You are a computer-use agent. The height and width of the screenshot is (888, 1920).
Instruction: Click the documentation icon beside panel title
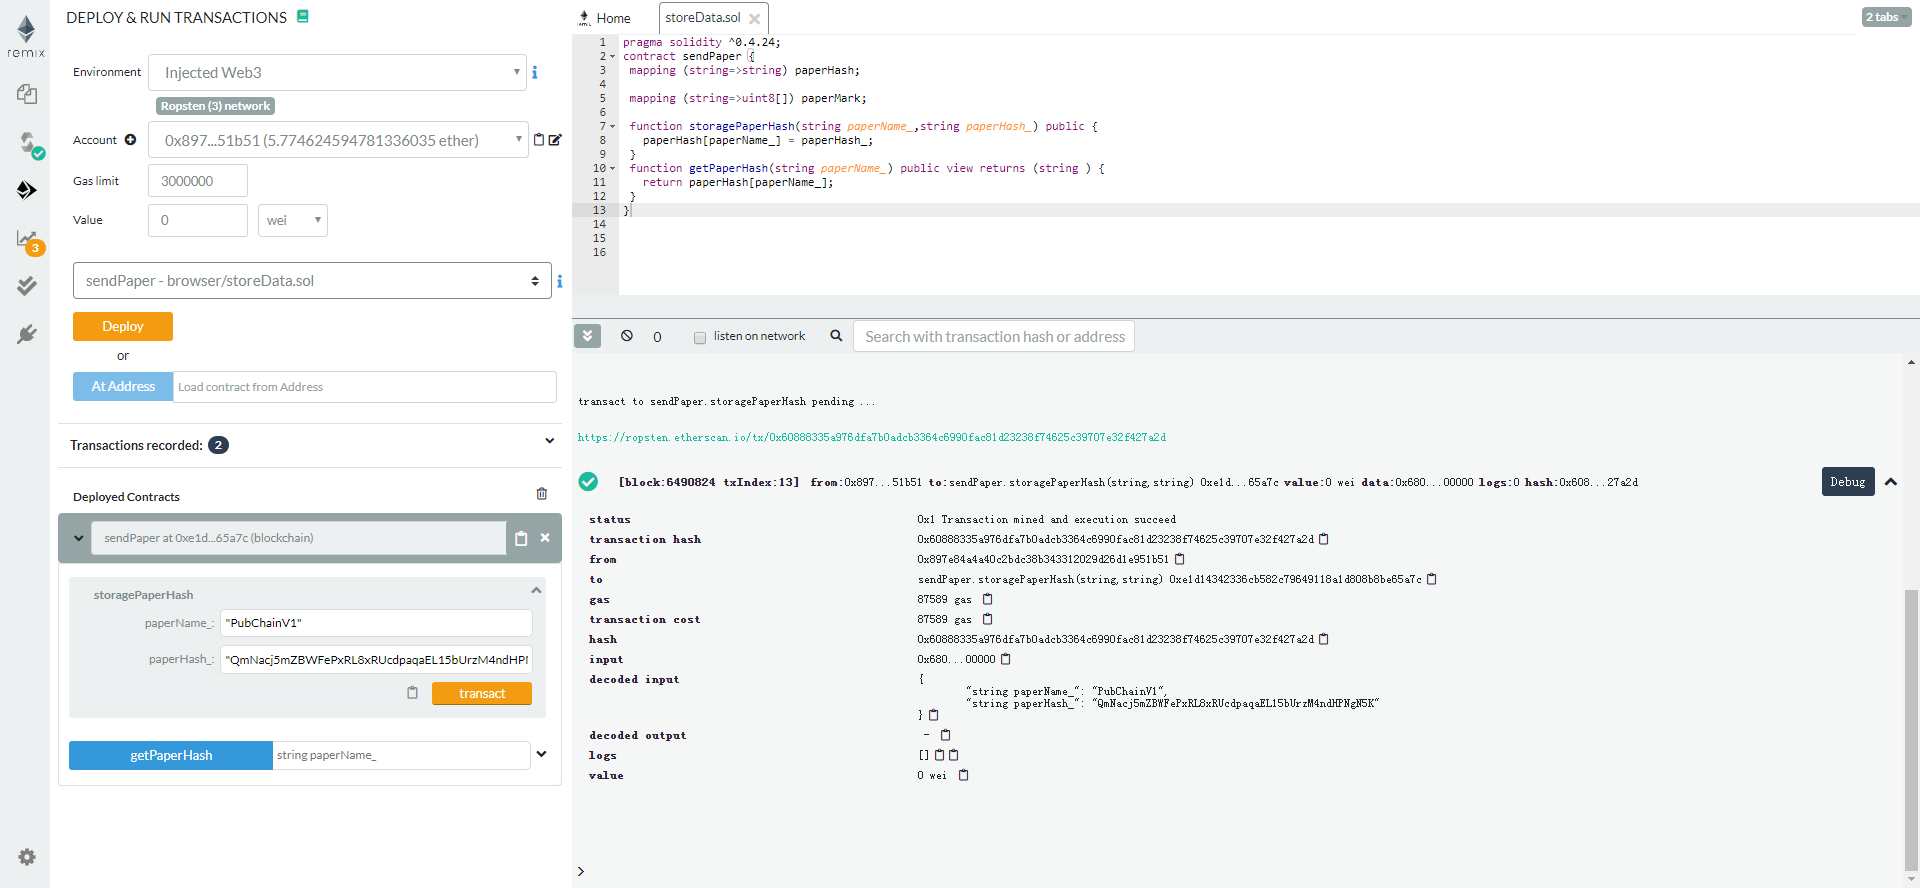pos(303,16)
